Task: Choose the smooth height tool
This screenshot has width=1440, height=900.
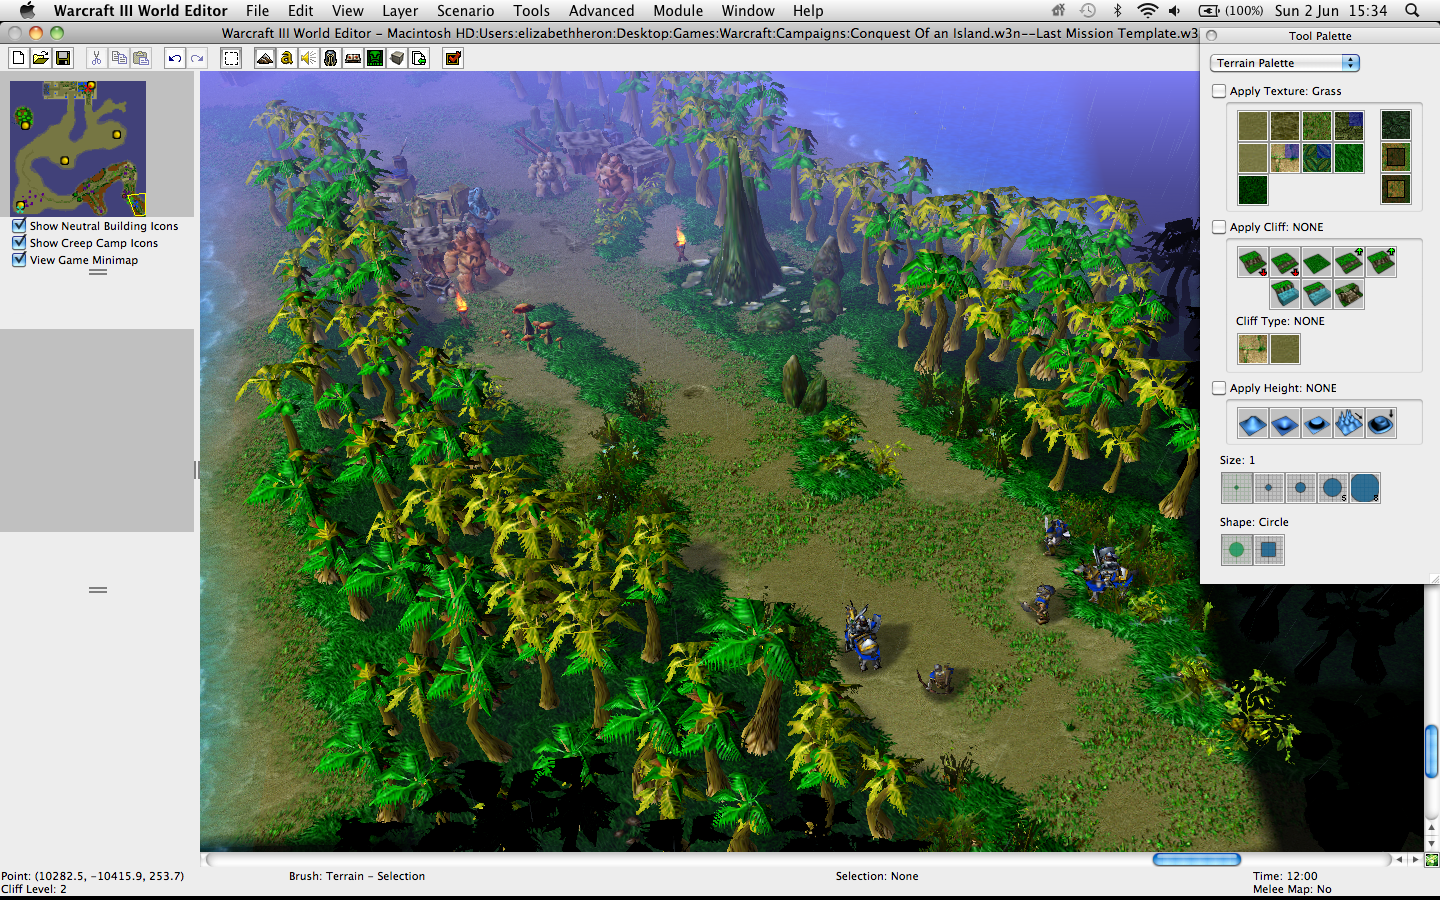Action: (x=1381, y=423)
